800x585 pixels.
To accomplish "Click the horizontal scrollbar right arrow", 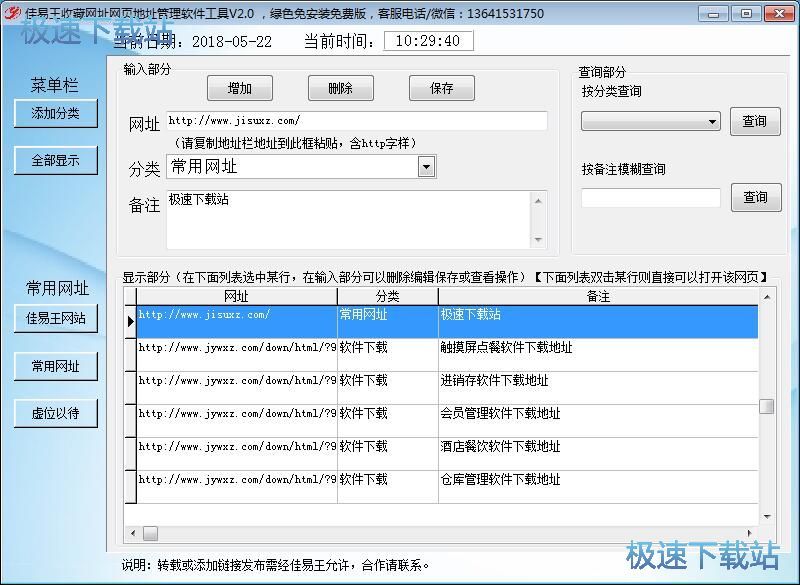I will 749,533.
